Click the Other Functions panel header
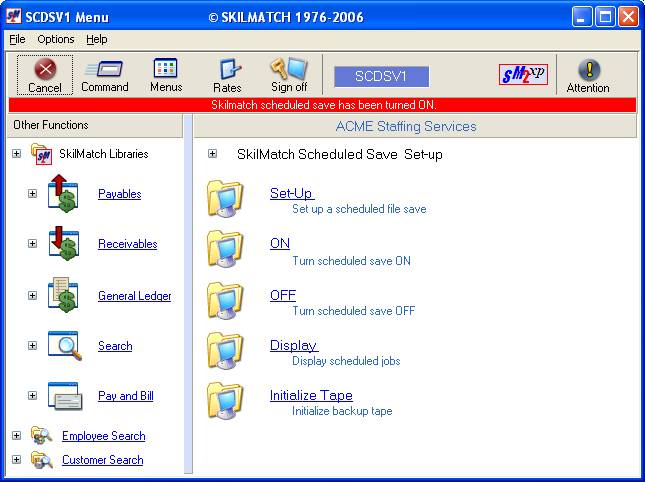The image size is (645, 482). (95, 125)
